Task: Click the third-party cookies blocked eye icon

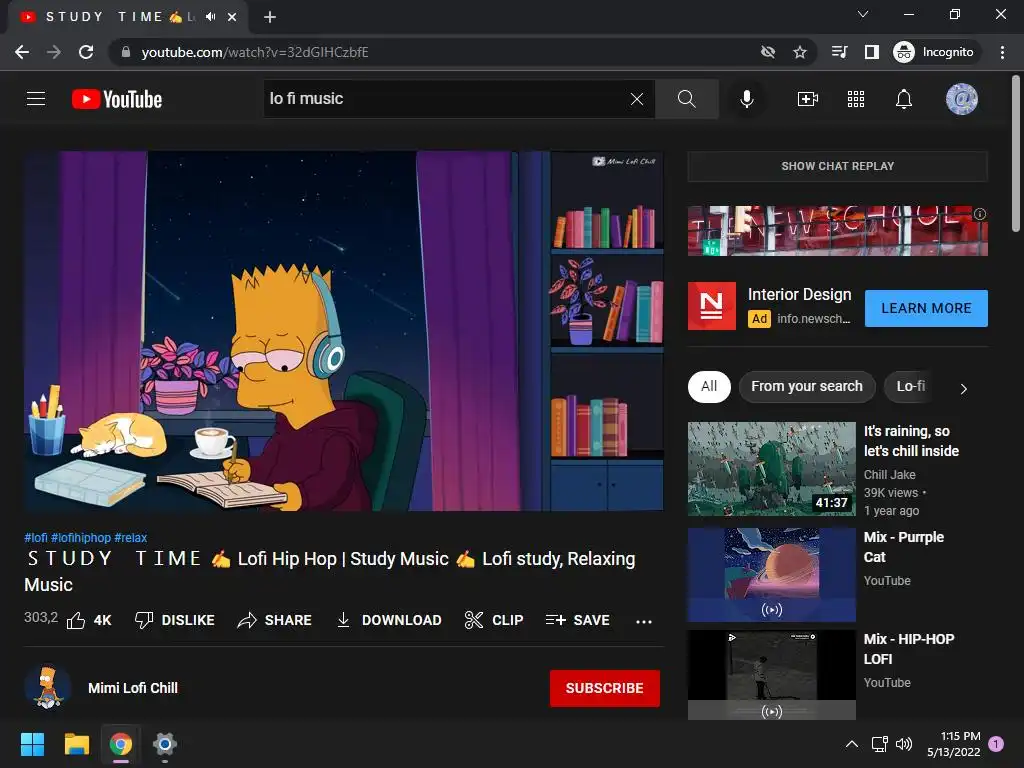Action: pyautogui.click(x=768, y=52)
